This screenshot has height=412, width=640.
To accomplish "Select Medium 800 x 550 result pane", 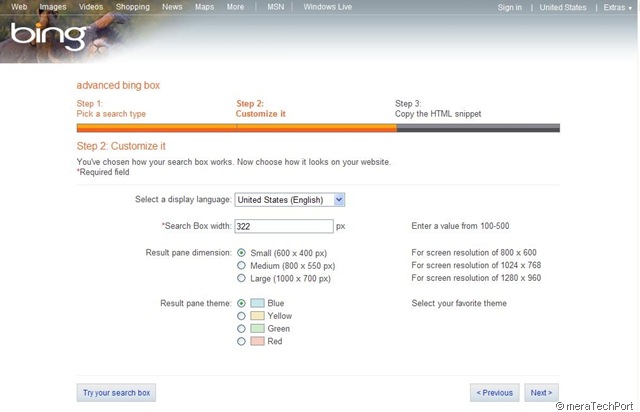I will (x=241, y=265).
